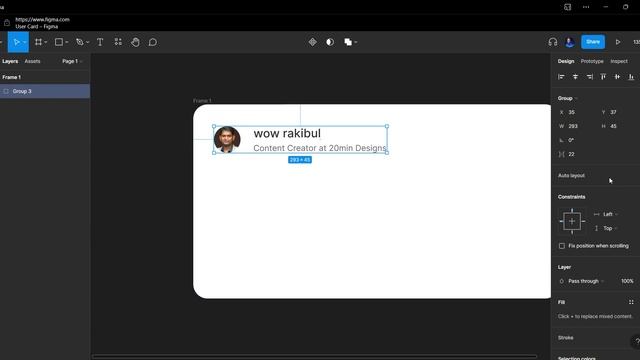Click the blue Share button
Viewport: 640px width, 360px height.
593,42
